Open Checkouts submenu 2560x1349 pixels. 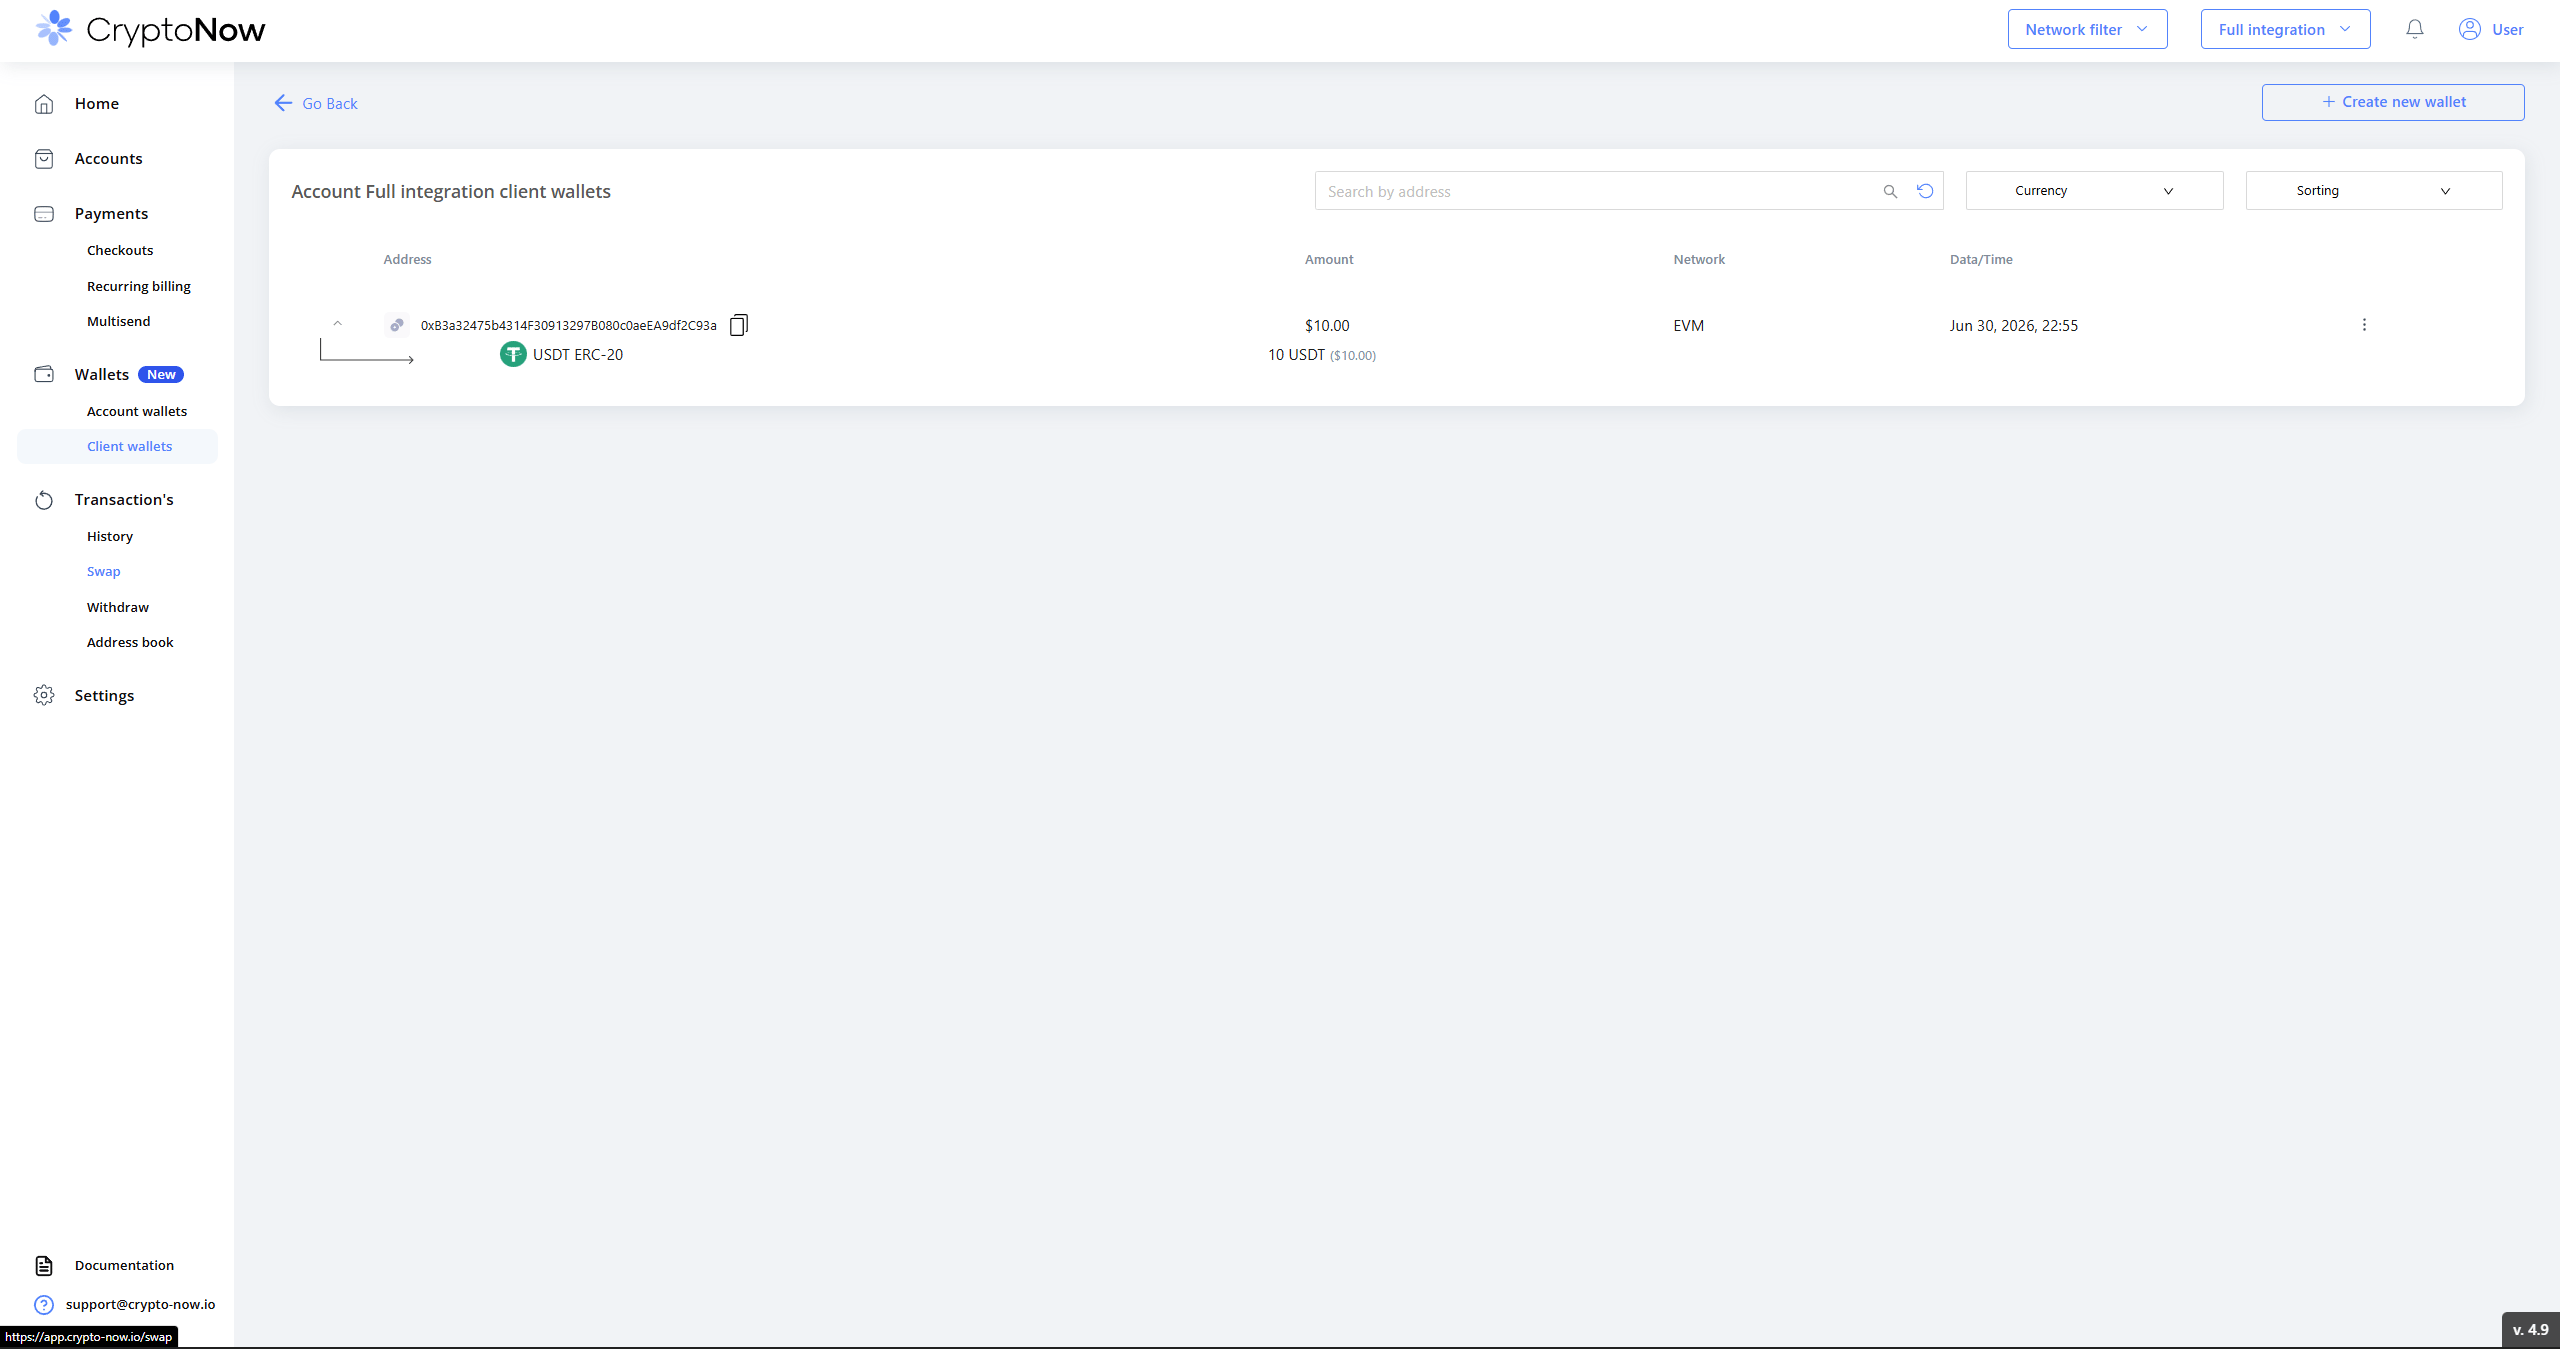point(120,250)
